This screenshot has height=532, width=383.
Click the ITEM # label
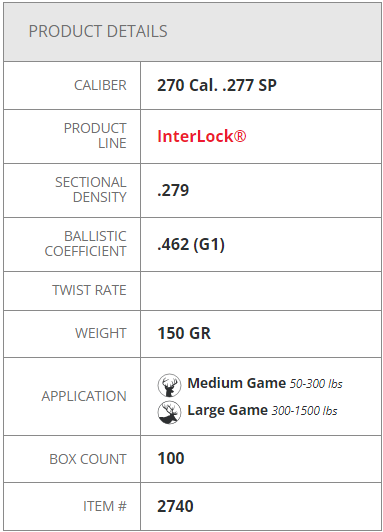pyautogui.click(x=105, y=506)
